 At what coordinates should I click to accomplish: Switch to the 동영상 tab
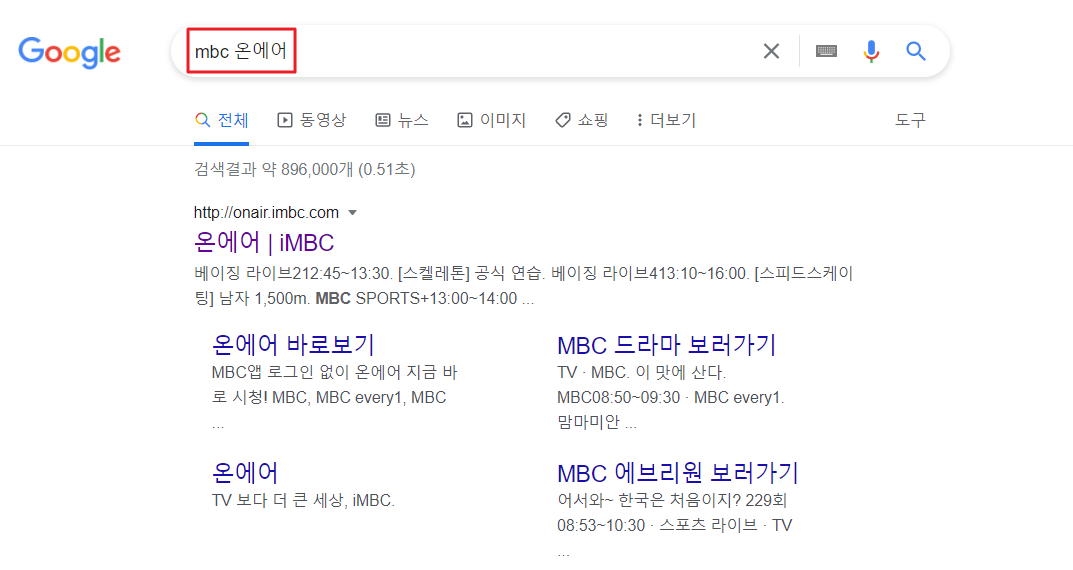tap(312, 120)
